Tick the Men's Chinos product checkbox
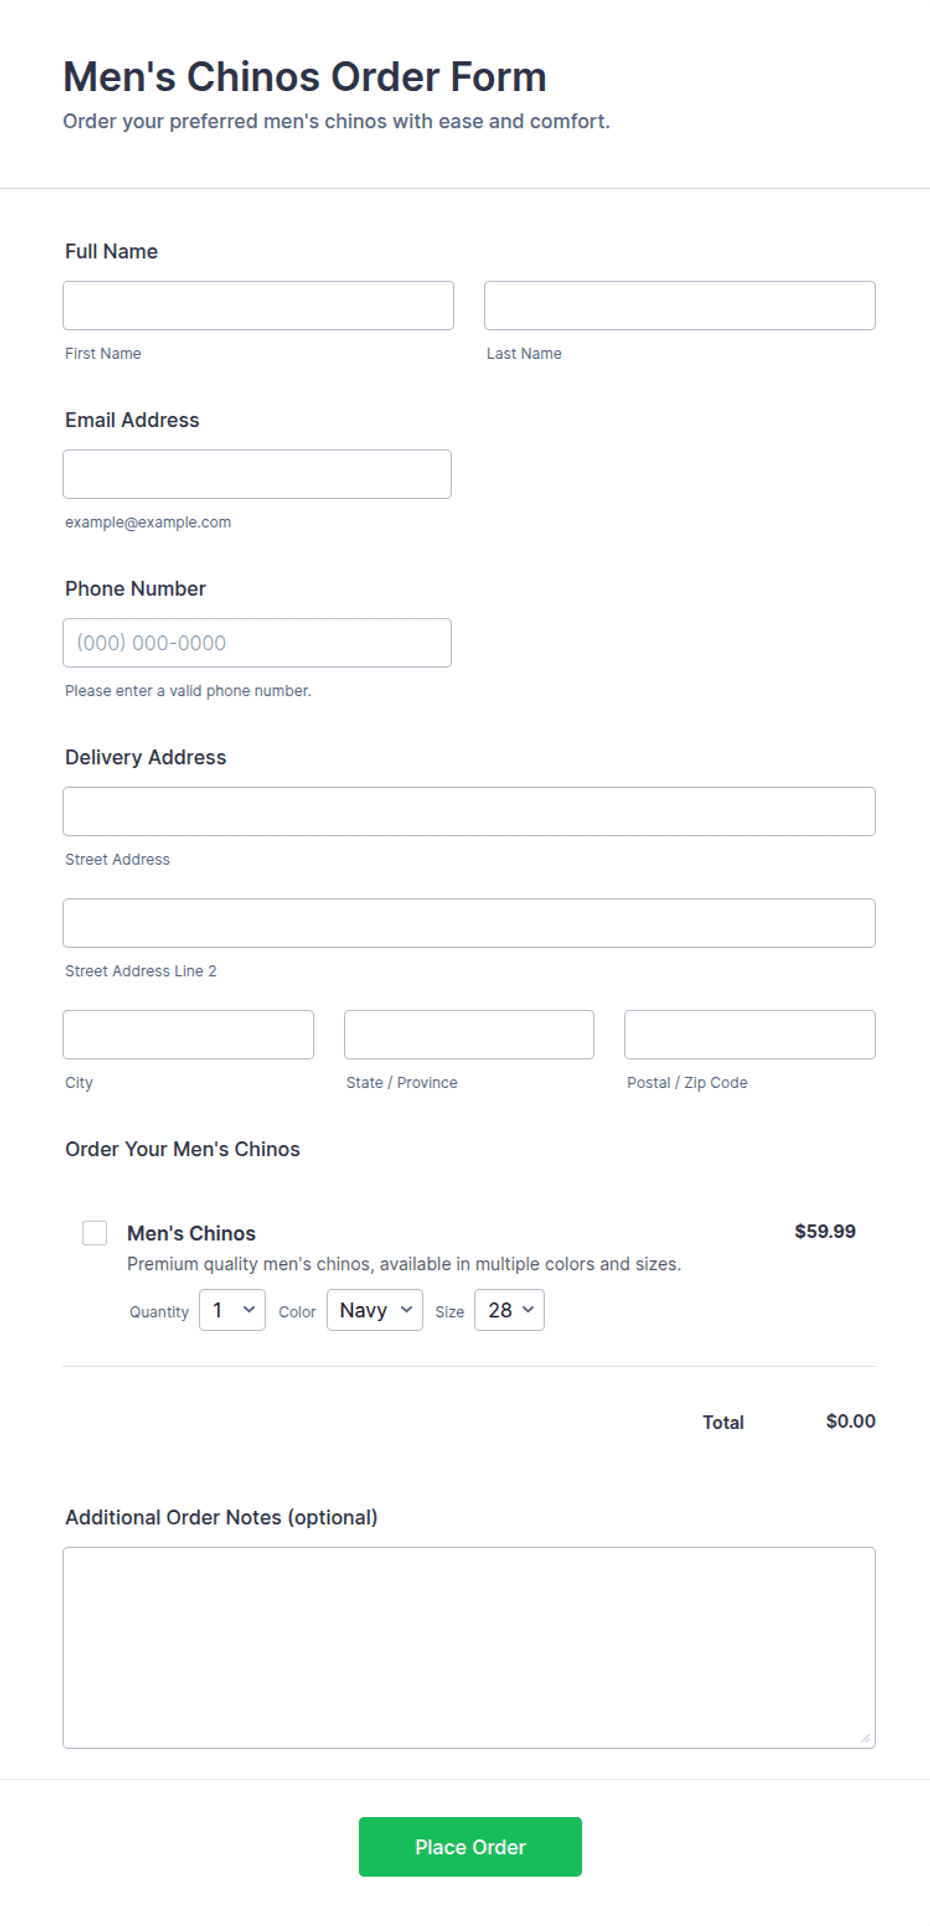 coord(95,1233)
